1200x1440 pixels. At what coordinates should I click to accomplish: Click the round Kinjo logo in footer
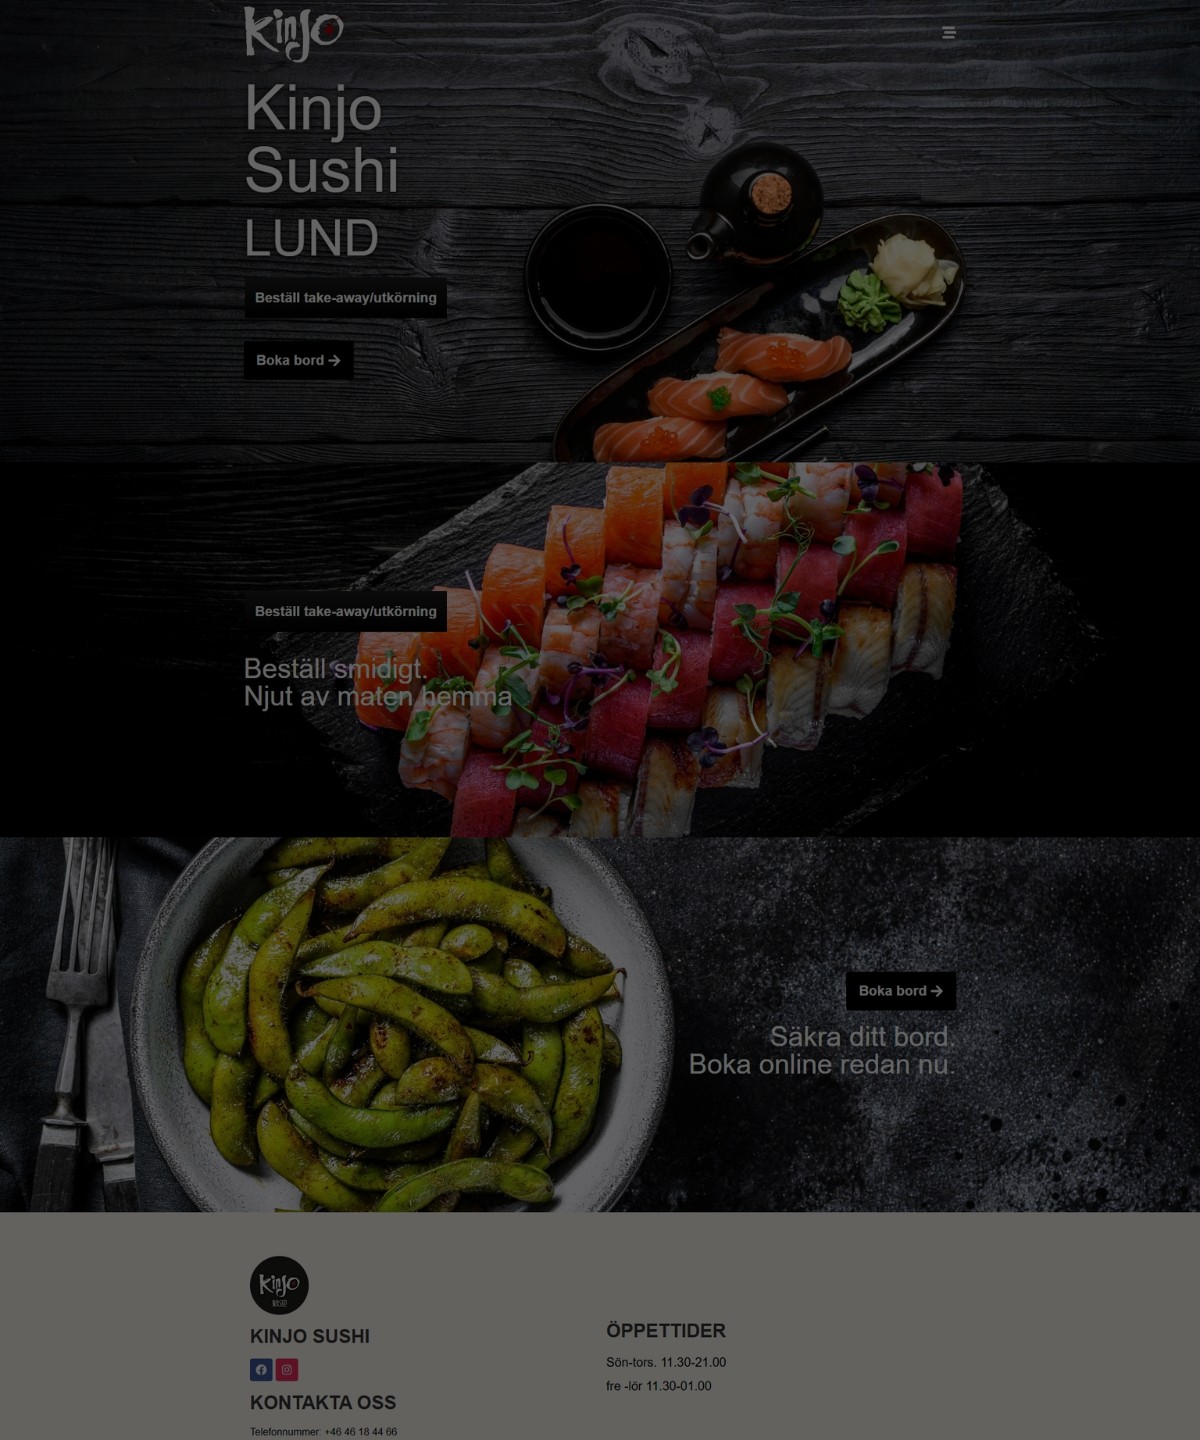(x=279, y=1285)
